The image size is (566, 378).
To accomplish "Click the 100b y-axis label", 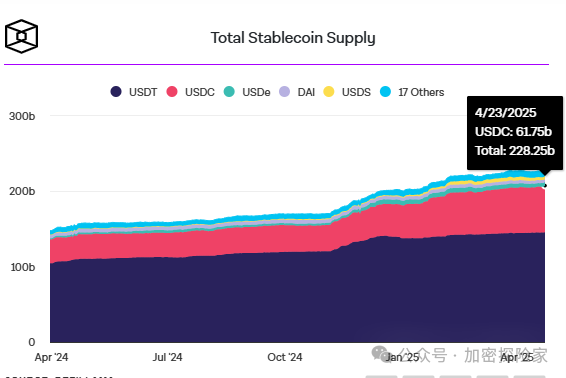I will (x=23, y=267).
